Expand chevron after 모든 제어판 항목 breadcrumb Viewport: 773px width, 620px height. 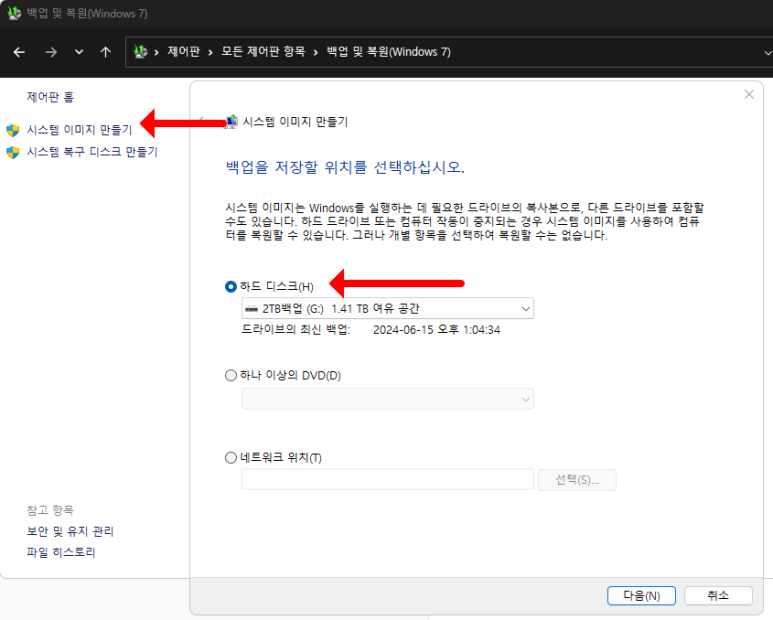[316, 52]
